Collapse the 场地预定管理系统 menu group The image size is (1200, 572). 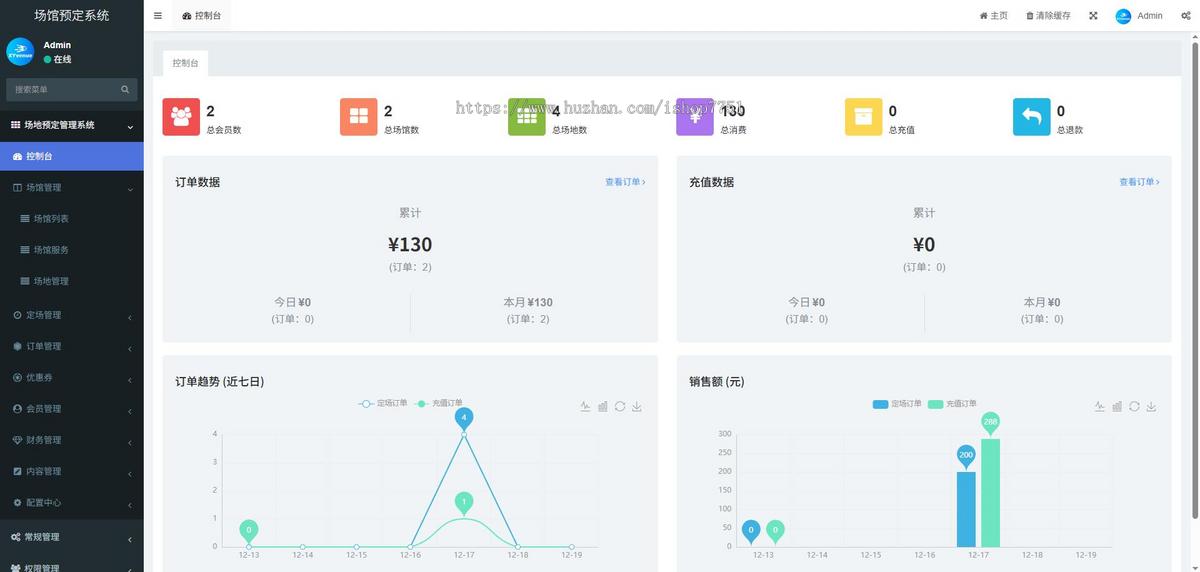tap(71, 125)
